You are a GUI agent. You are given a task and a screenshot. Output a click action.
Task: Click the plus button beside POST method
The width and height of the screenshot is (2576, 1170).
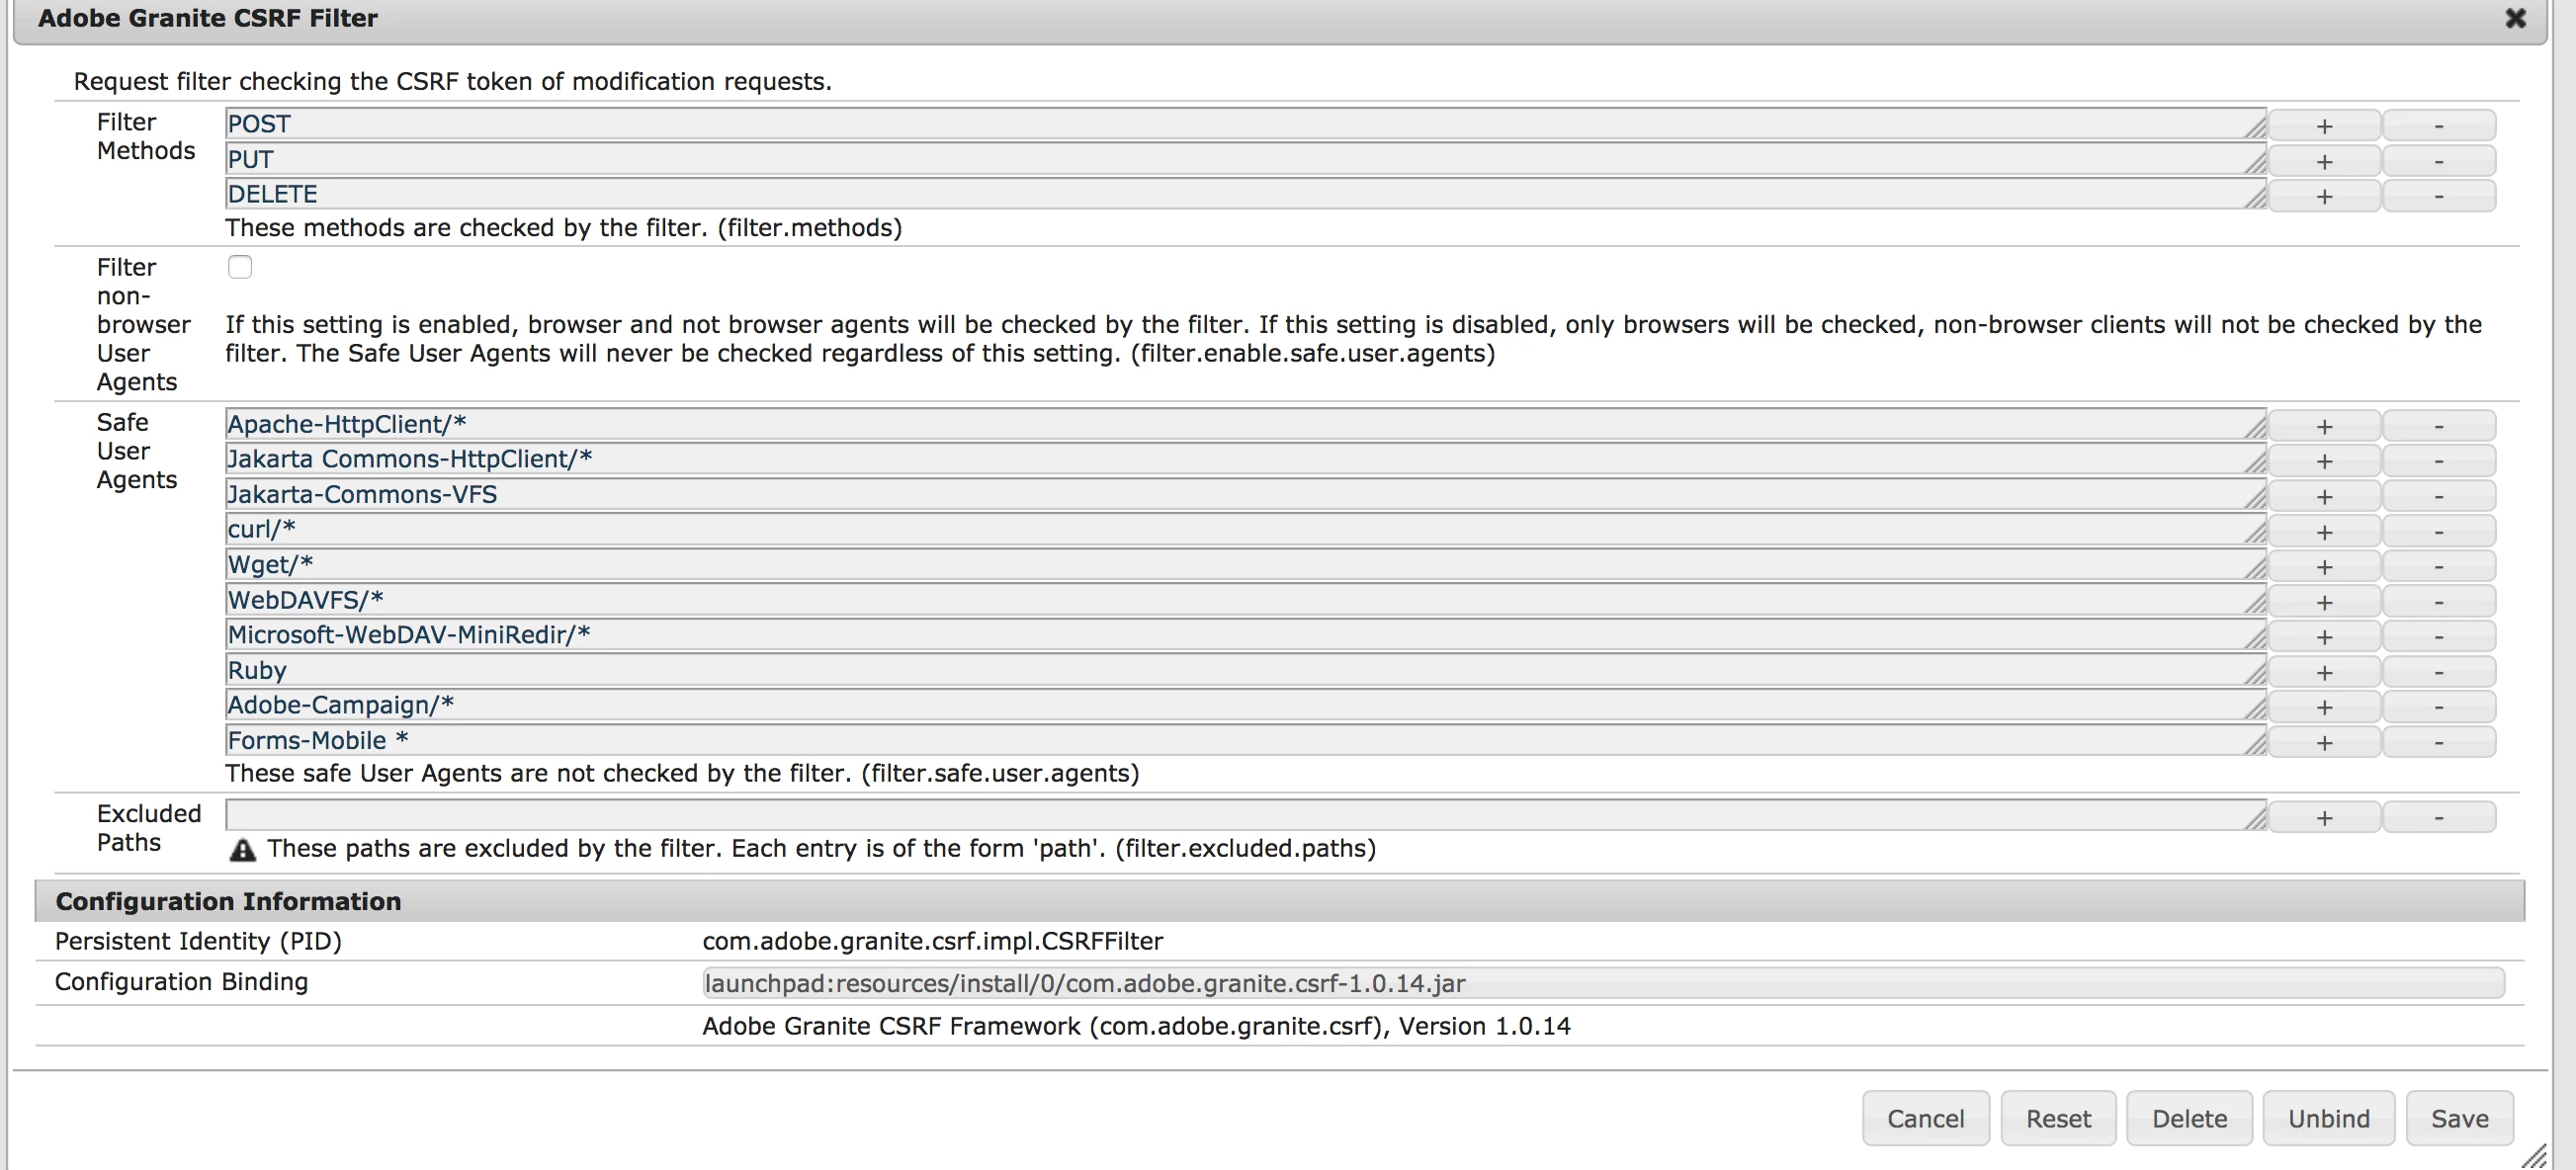(x=2323, y=126)
